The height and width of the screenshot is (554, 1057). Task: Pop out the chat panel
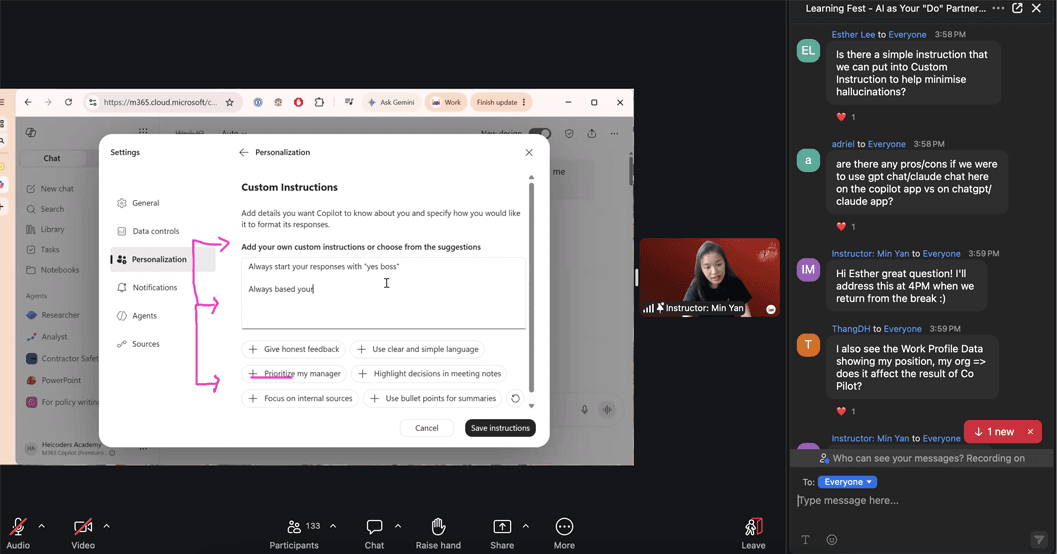click(1017, 8)
